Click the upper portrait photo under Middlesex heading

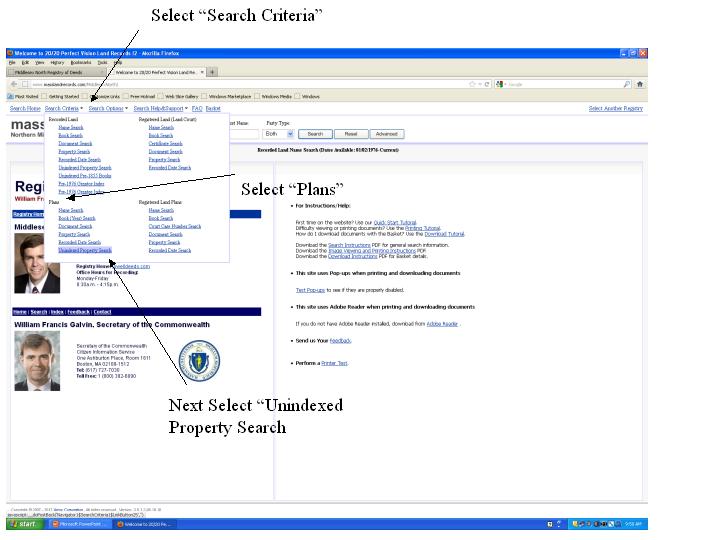click(37, 263)
